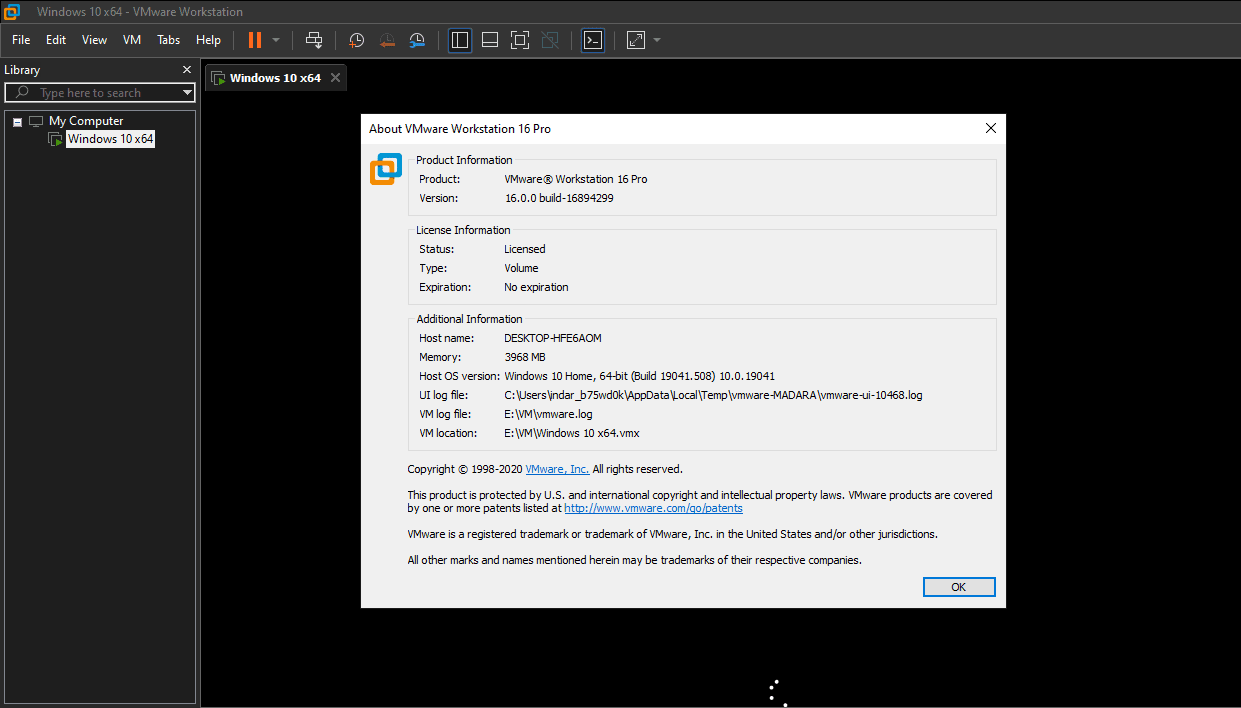The image size is (1241, 708).
Task: Click the Unity mode toolbar icon
Action: point(549,40)
